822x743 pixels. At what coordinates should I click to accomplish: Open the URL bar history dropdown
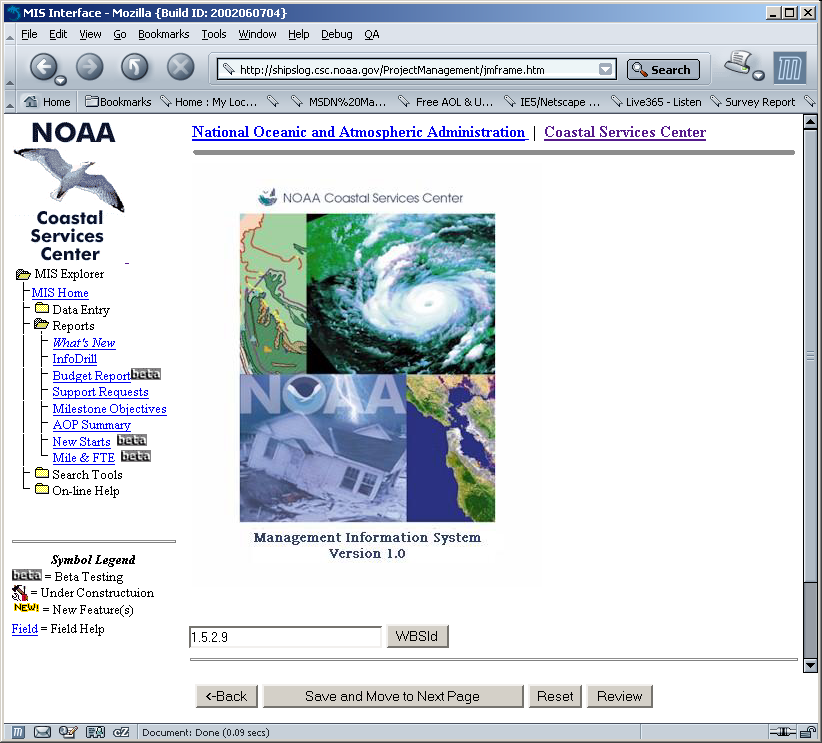[x=605, y=69]
